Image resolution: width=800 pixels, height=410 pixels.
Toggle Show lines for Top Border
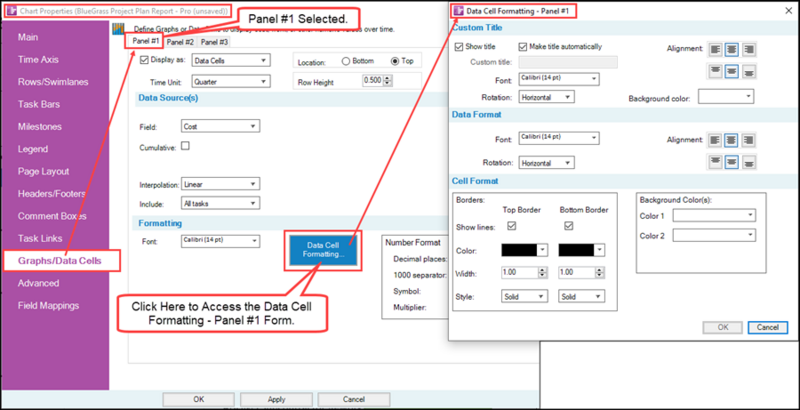(x=511, y=226)
